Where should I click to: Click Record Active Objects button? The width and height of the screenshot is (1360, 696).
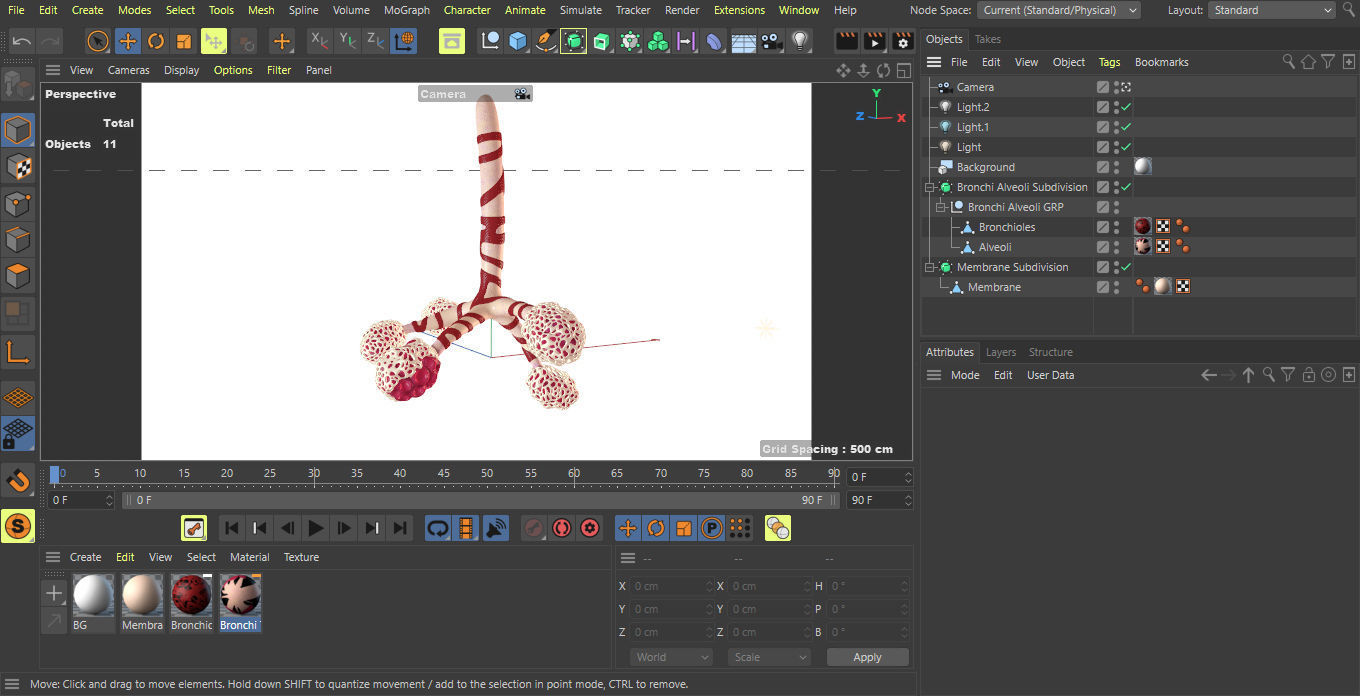[534, 528]
